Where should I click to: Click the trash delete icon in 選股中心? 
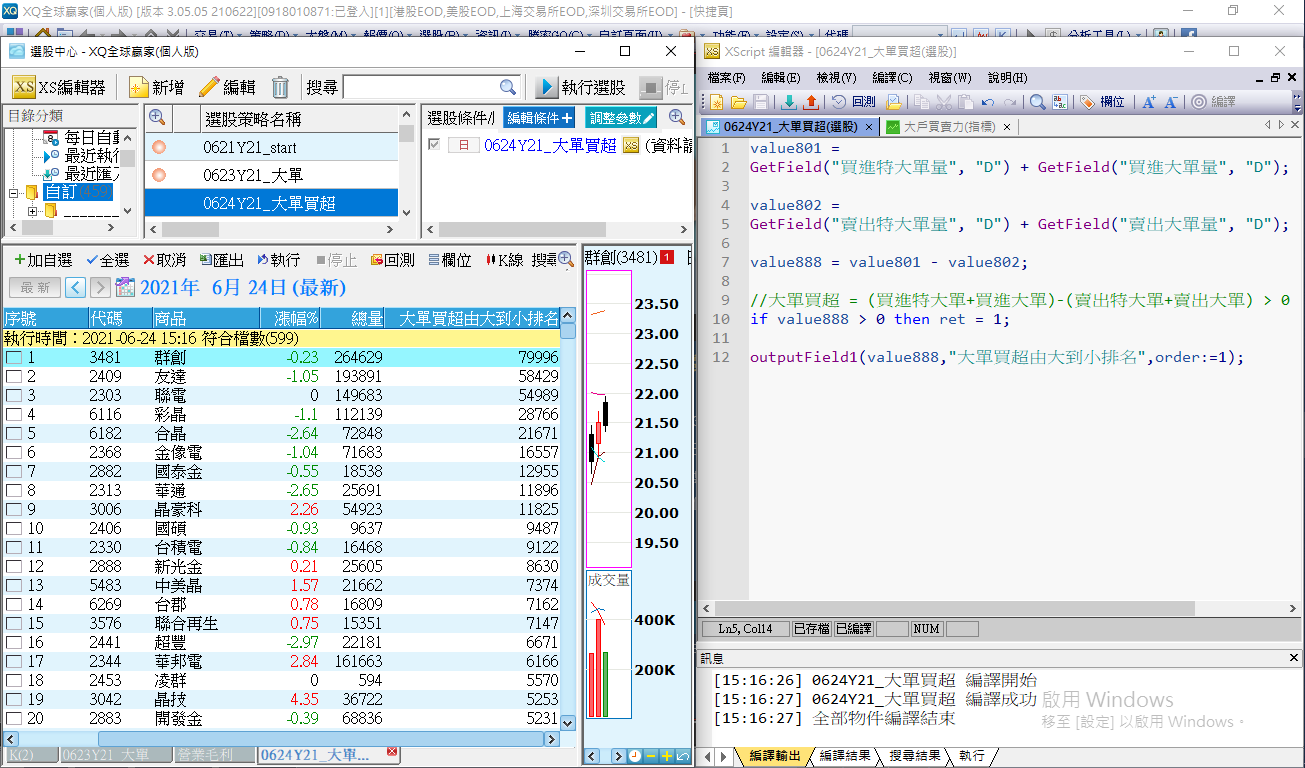(280, 87)
